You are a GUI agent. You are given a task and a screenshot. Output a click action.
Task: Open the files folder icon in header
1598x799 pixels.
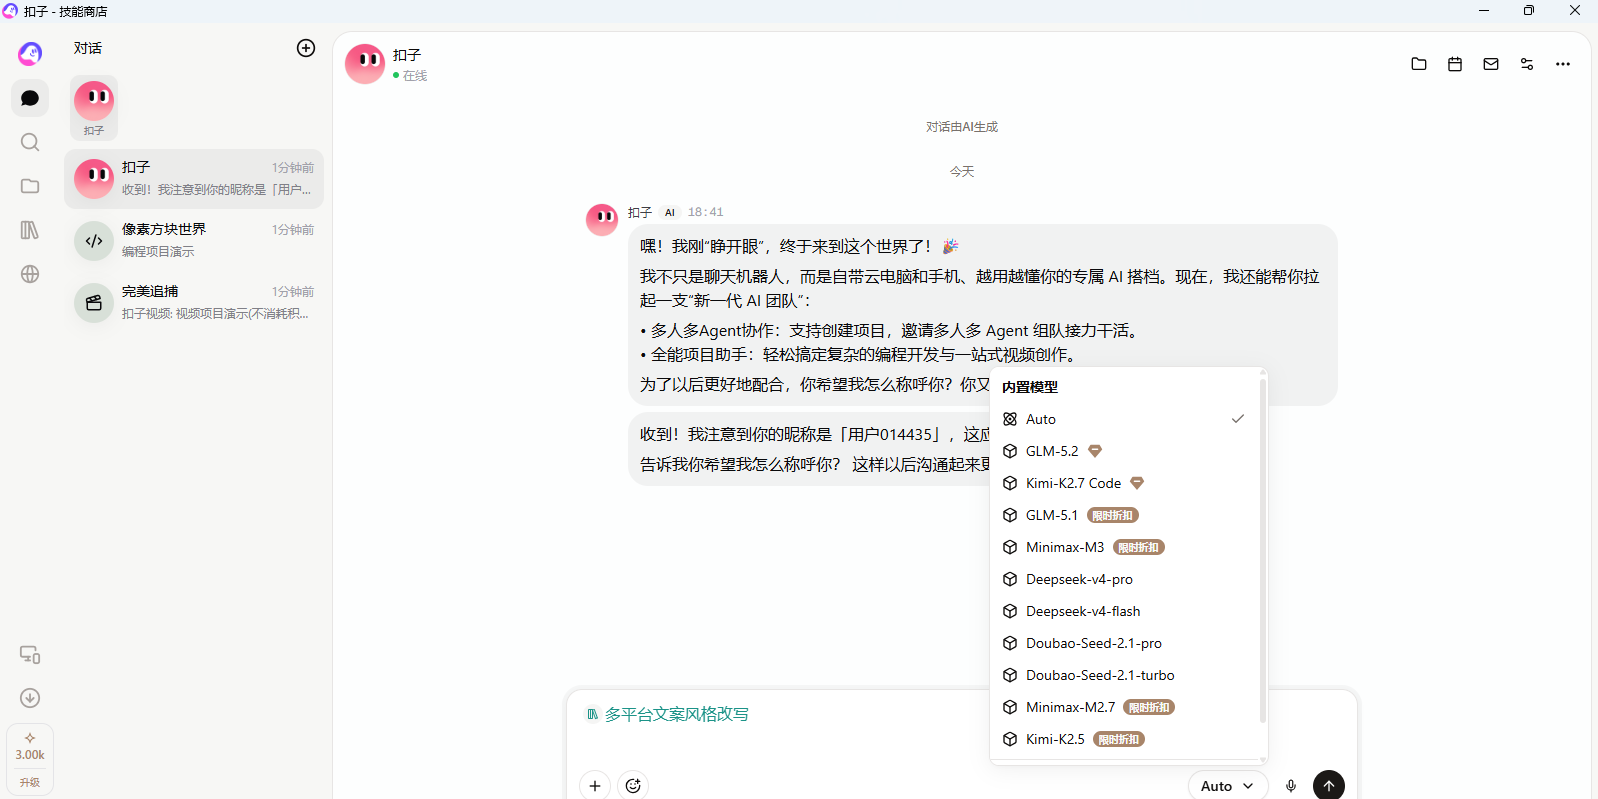(x=1419, y=64)
